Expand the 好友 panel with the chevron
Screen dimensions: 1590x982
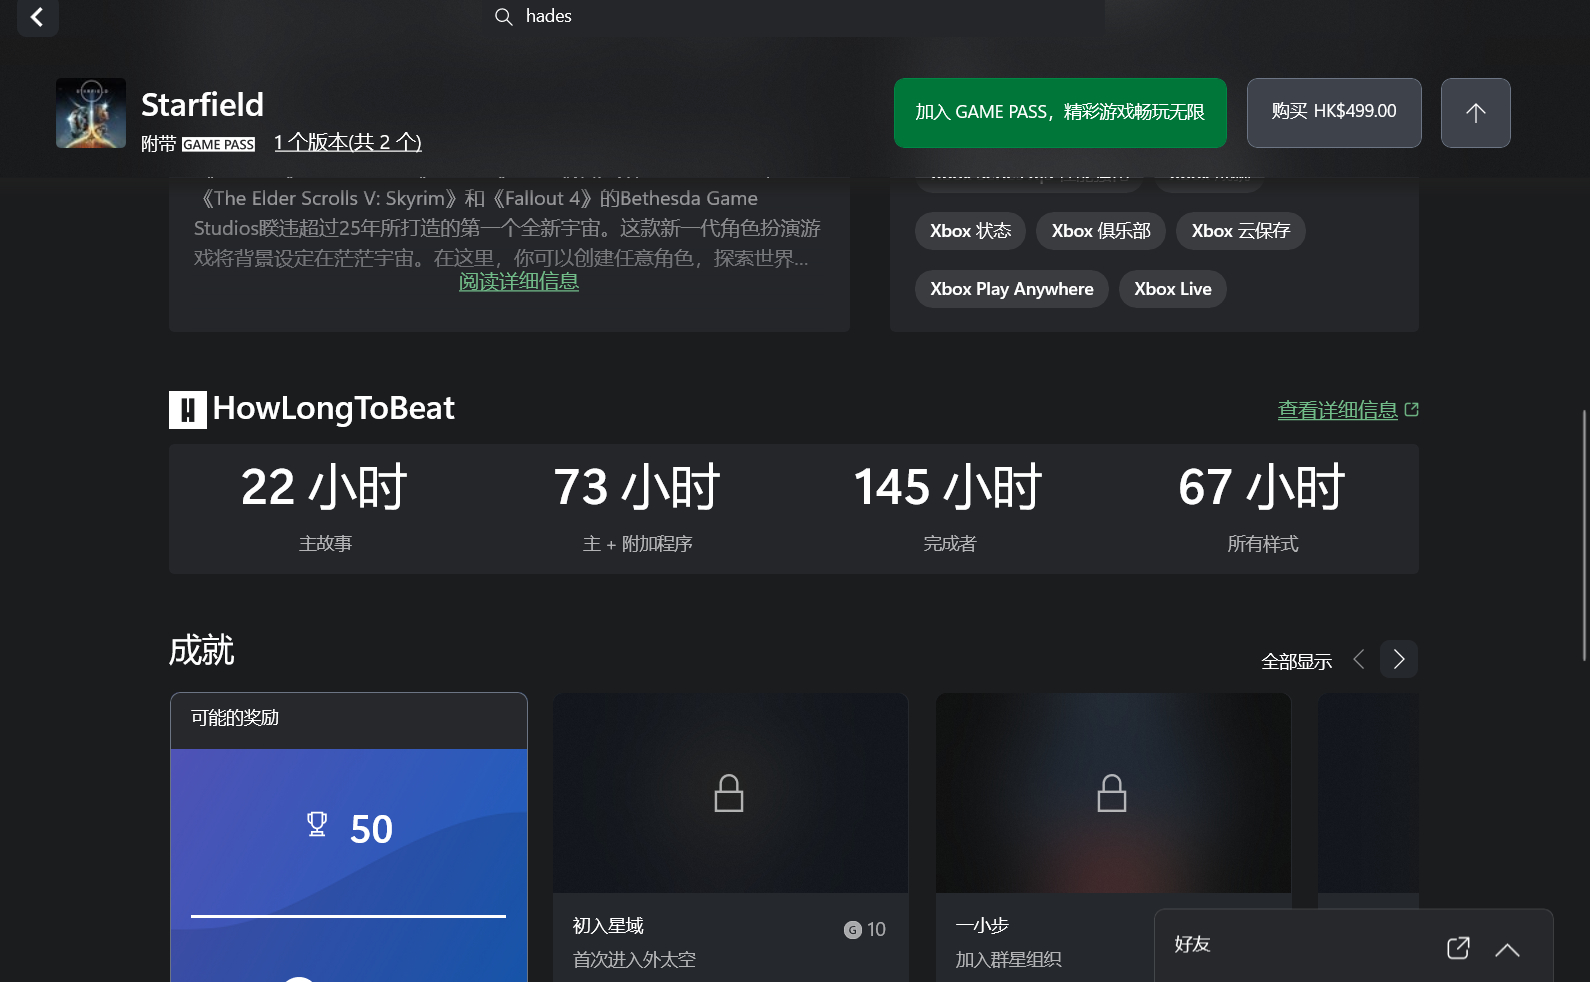(1508, 950)
